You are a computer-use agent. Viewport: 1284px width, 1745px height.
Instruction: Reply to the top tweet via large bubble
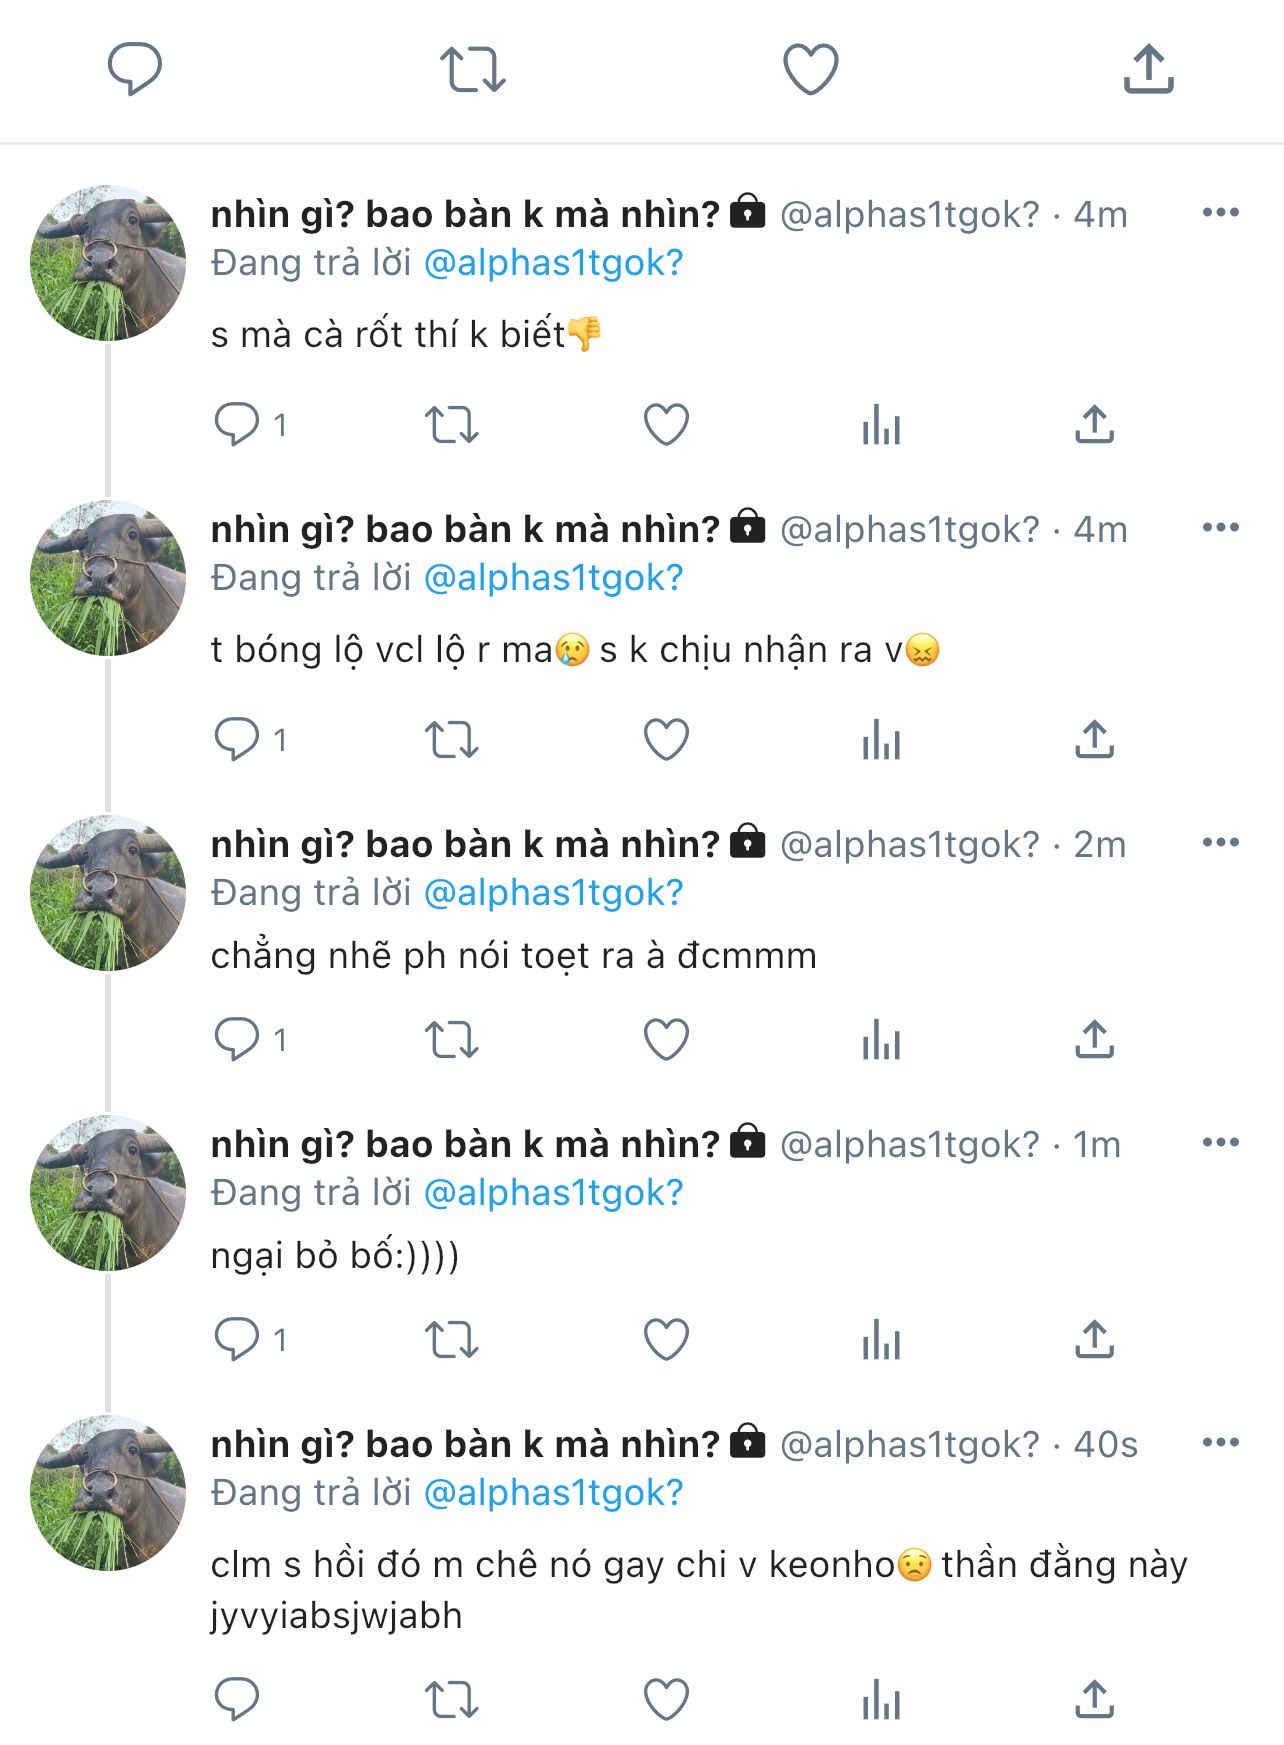[x=135, y=70]
